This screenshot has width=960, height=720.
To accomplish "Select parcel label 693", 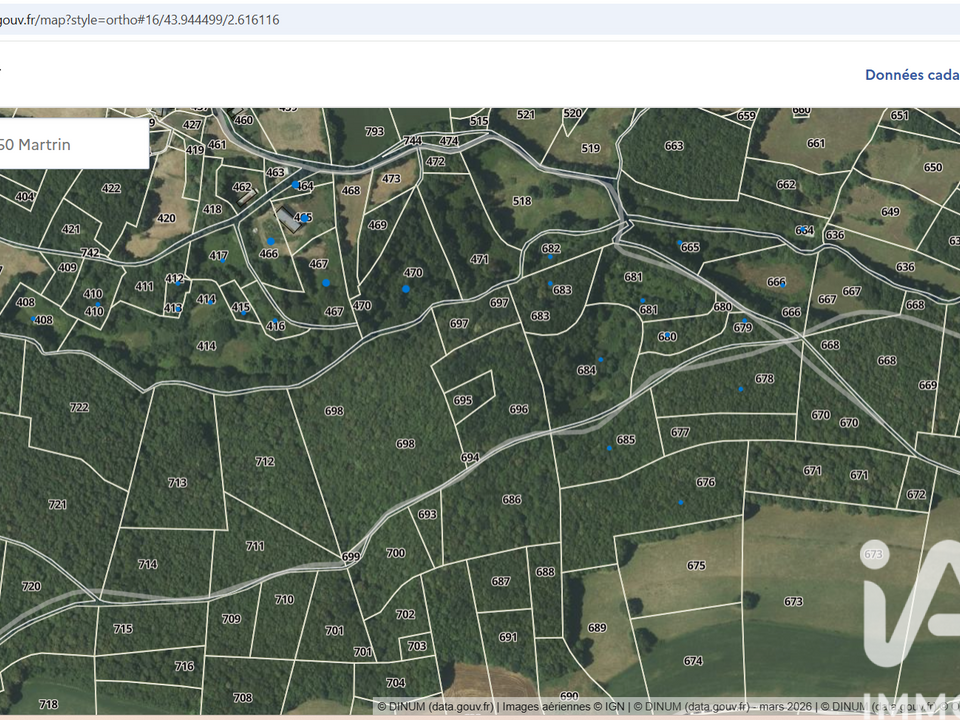I will (427, 514).
